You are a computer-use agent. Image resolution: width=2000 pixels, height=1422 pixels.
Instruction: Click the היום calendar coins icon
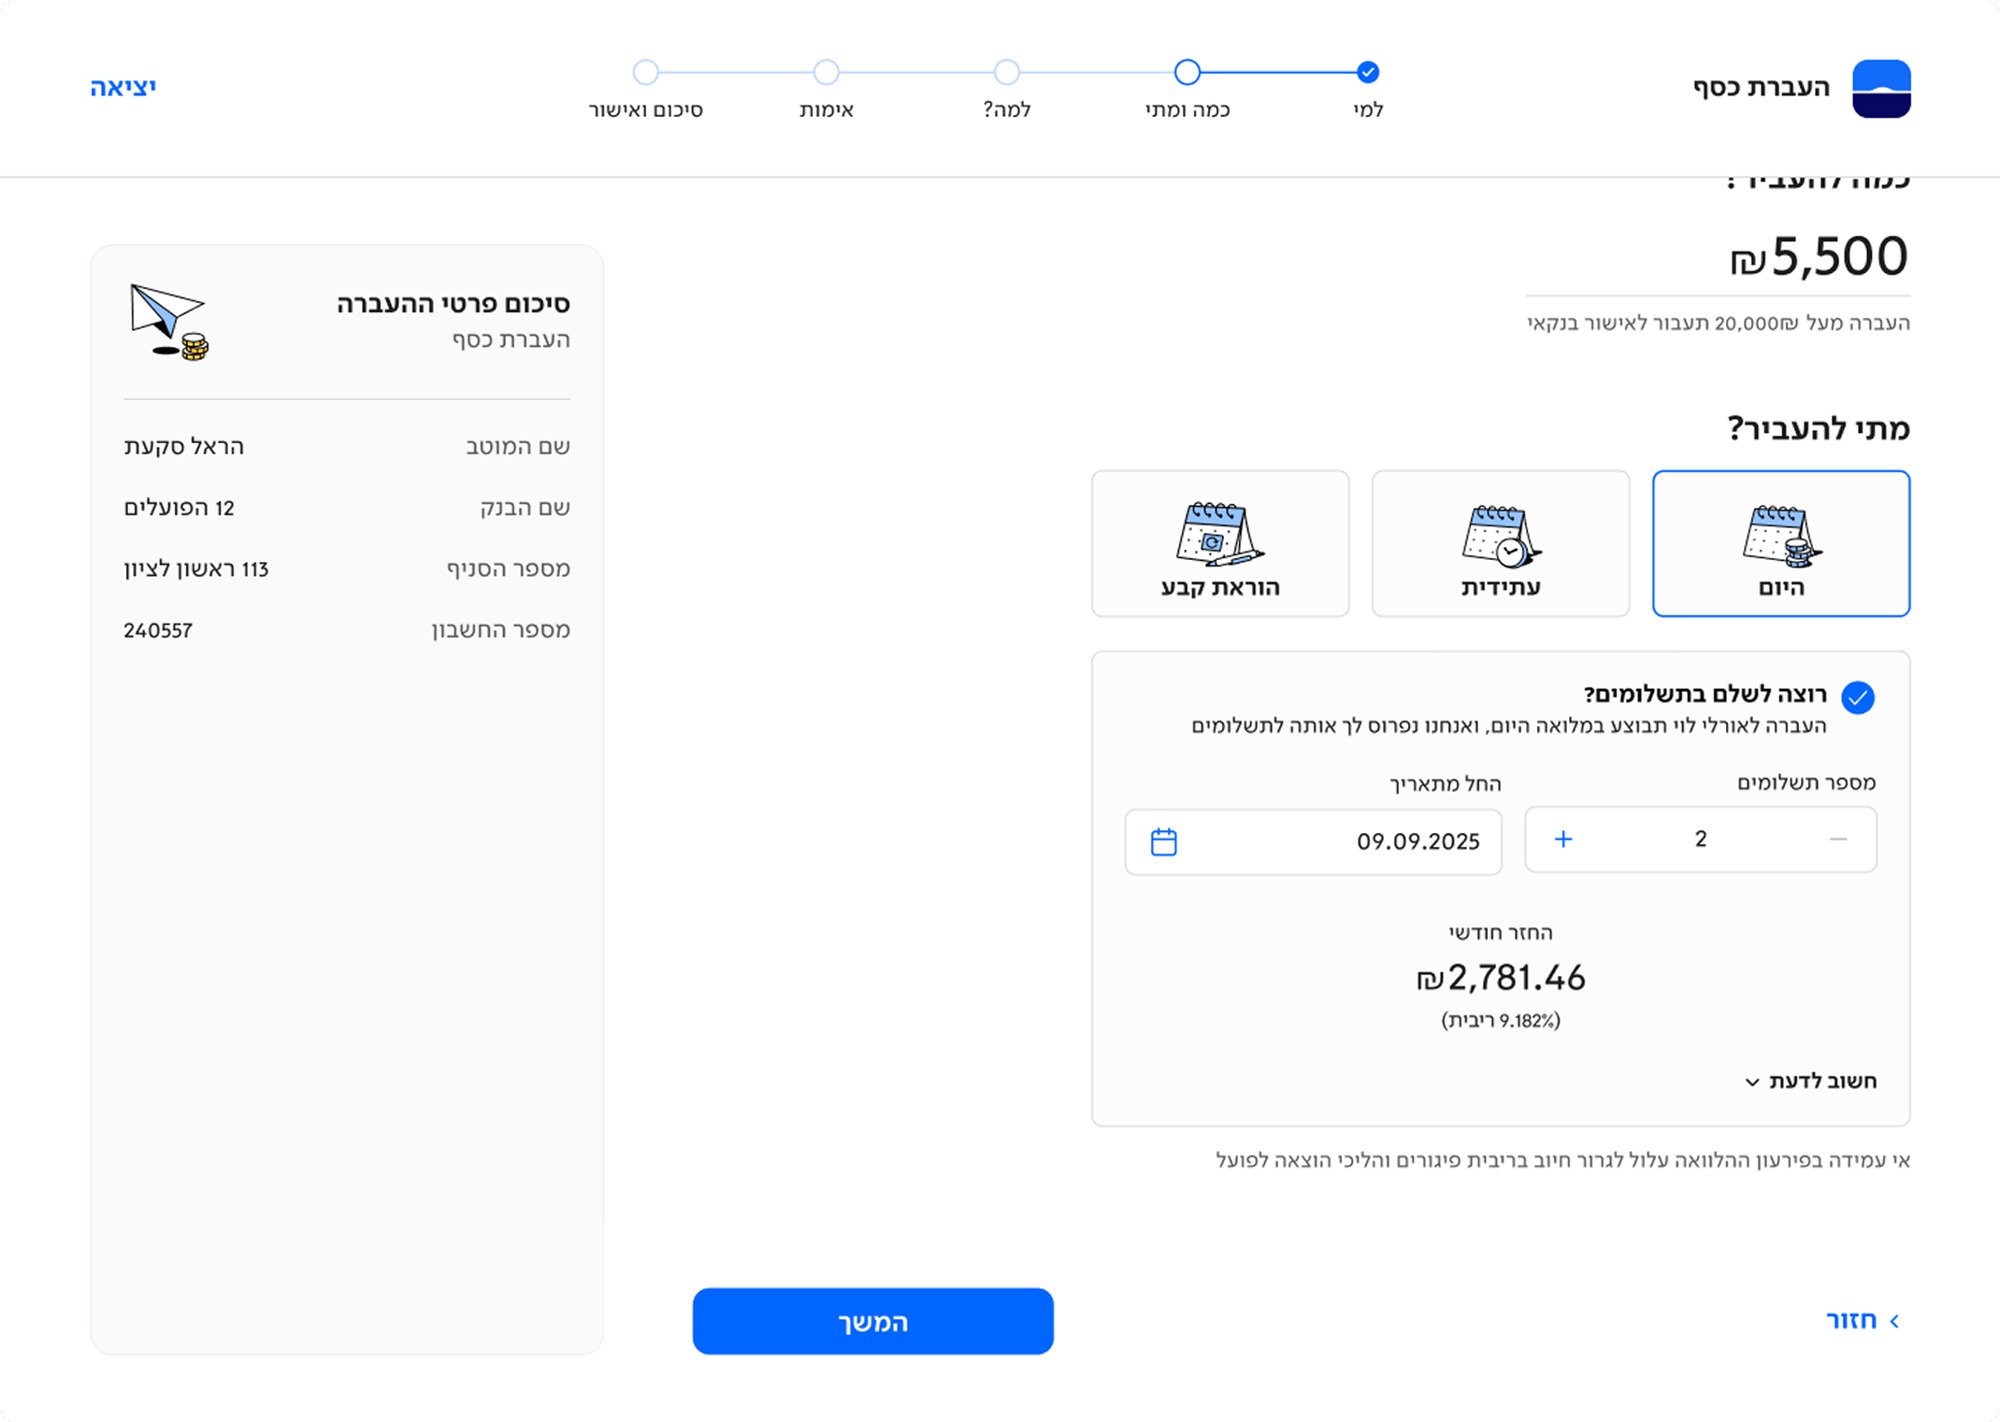1781,535
